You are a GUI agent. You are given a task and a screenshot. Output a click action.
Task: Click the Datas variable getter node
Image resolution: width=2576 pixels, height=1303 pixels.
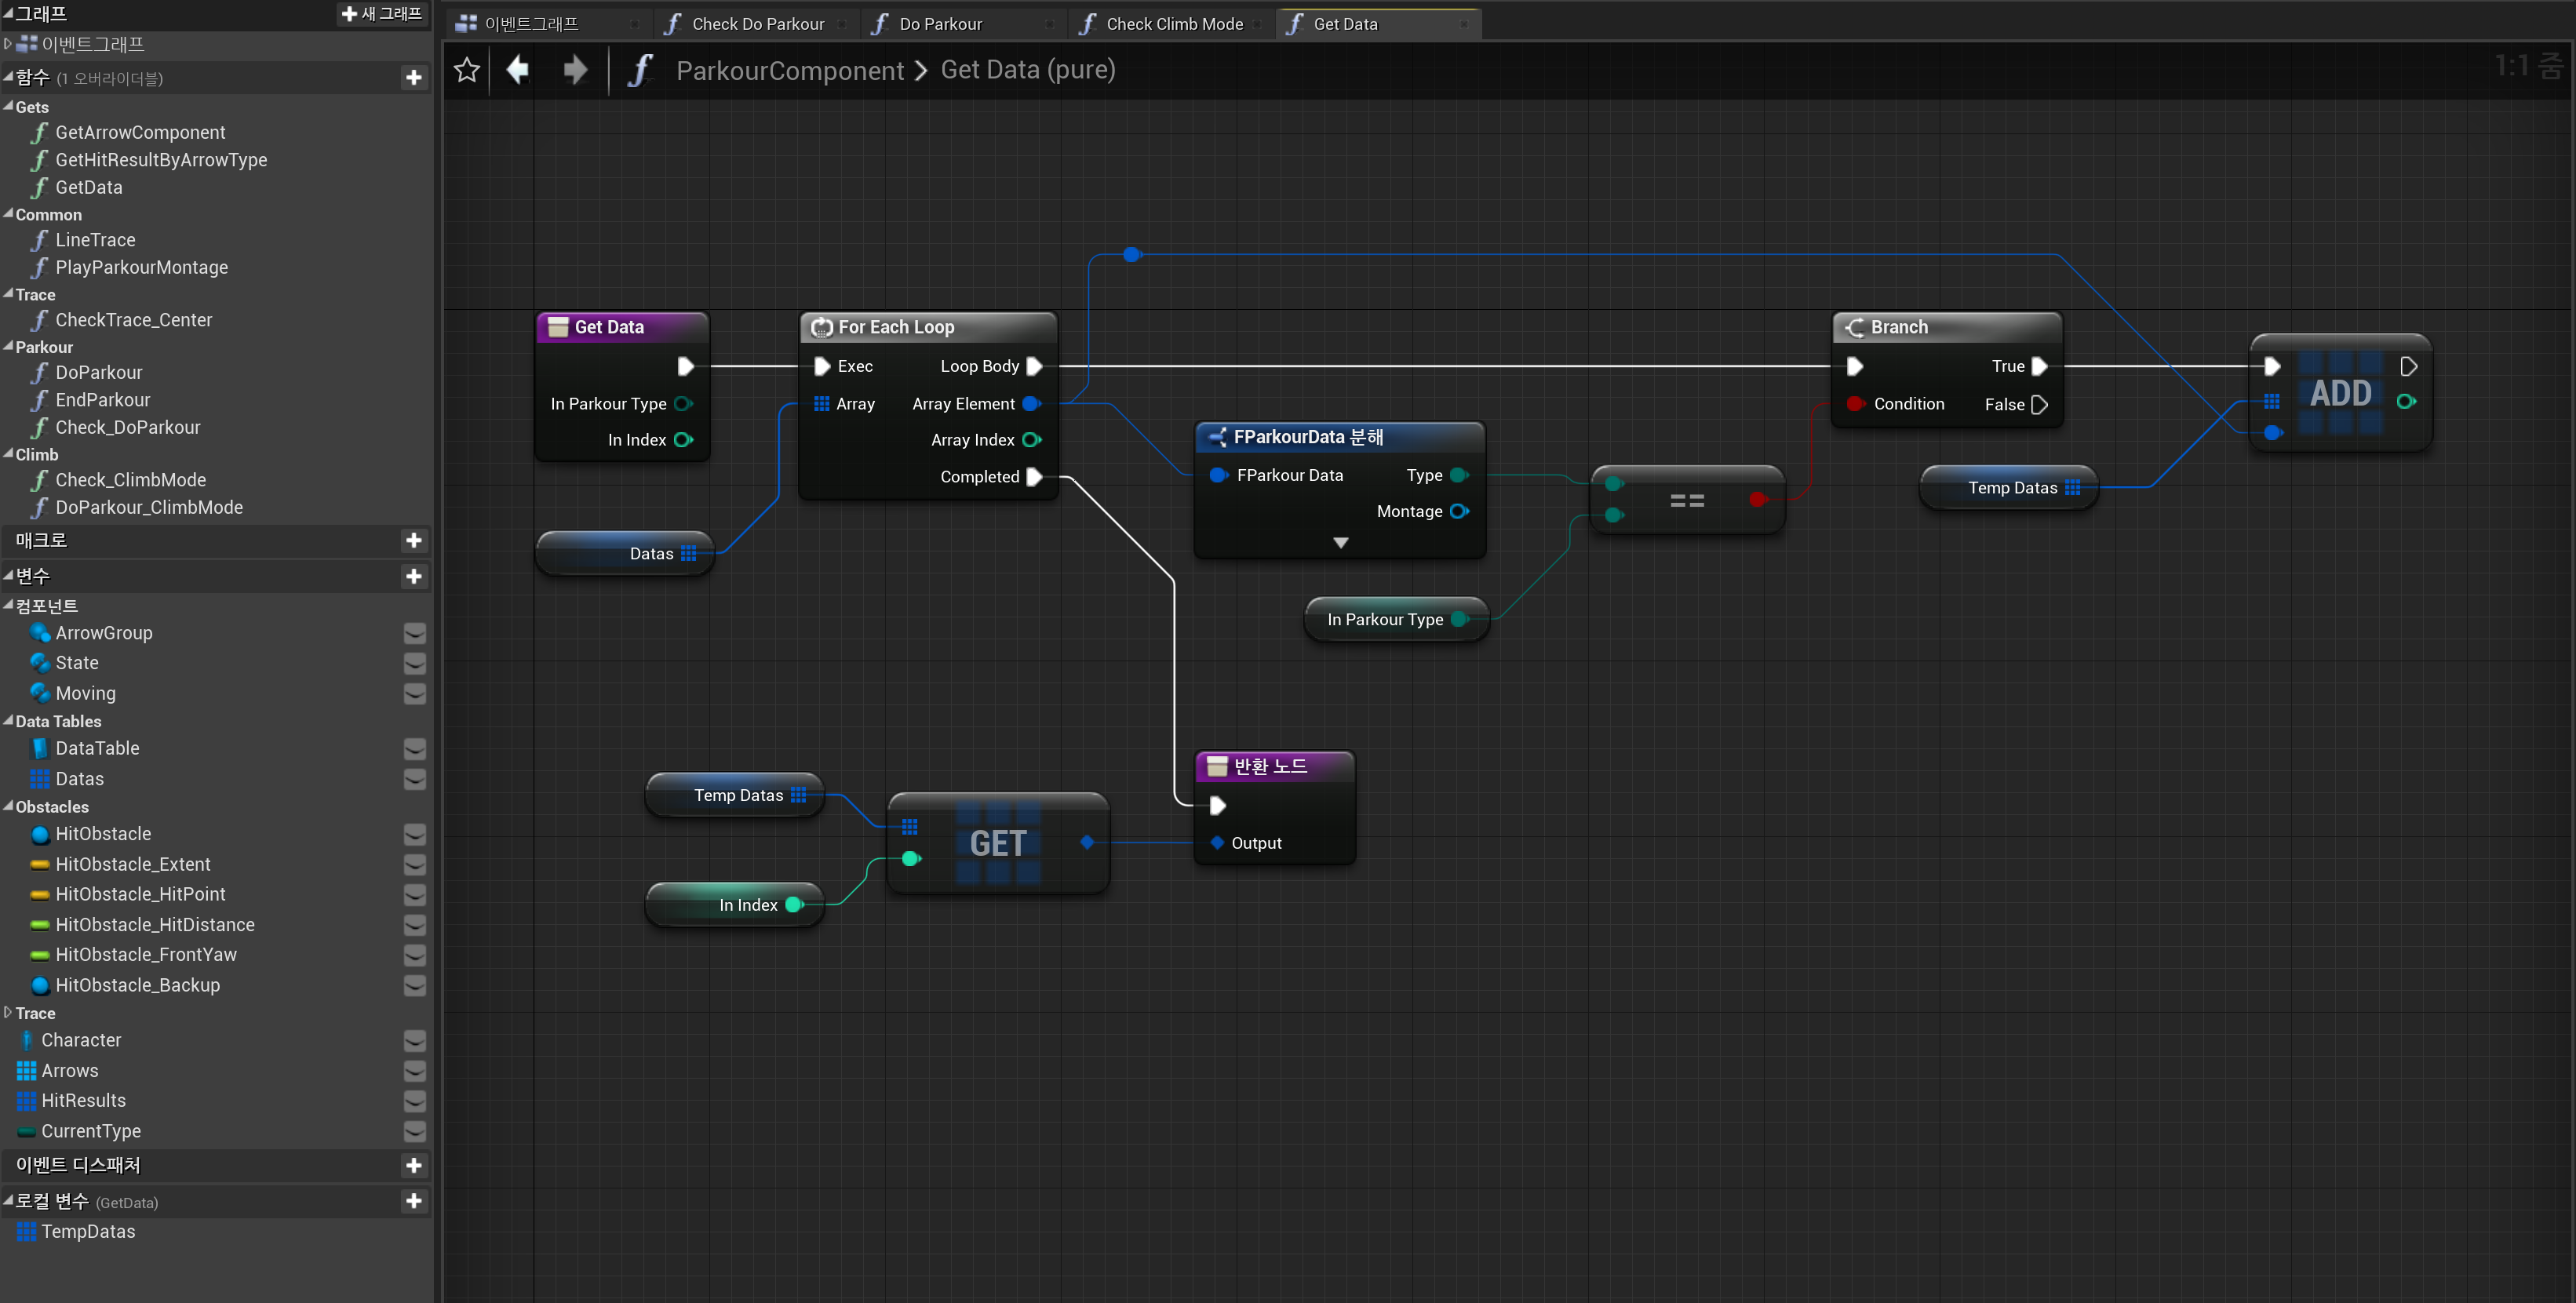(626, 553)
